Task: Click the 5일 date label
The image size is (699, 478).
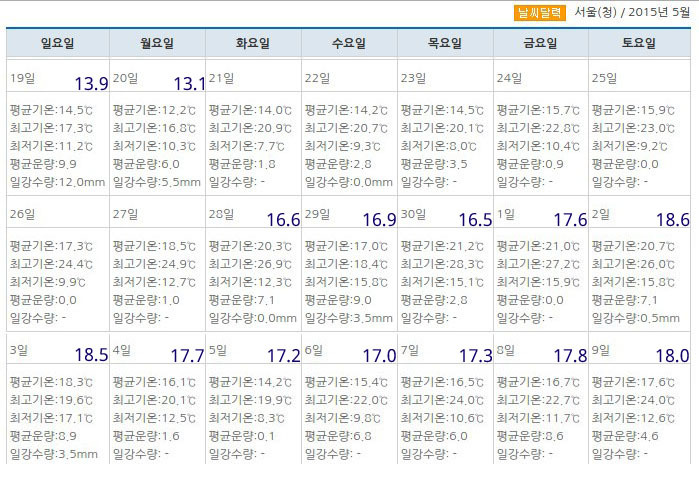Action: click(x=218, y=350)
